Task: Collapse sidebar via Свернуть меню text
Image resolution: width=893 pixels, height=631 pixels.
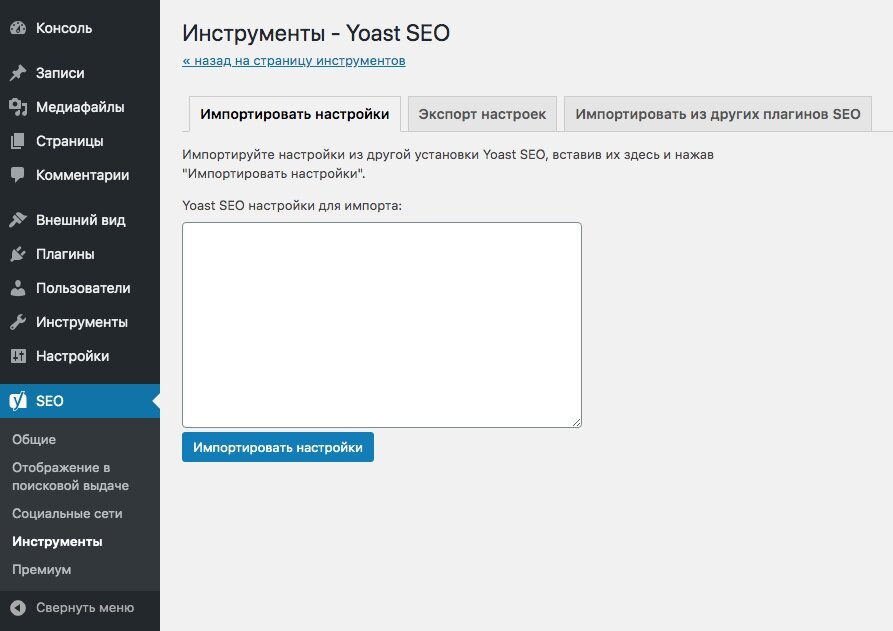Action: click(85, 608)
